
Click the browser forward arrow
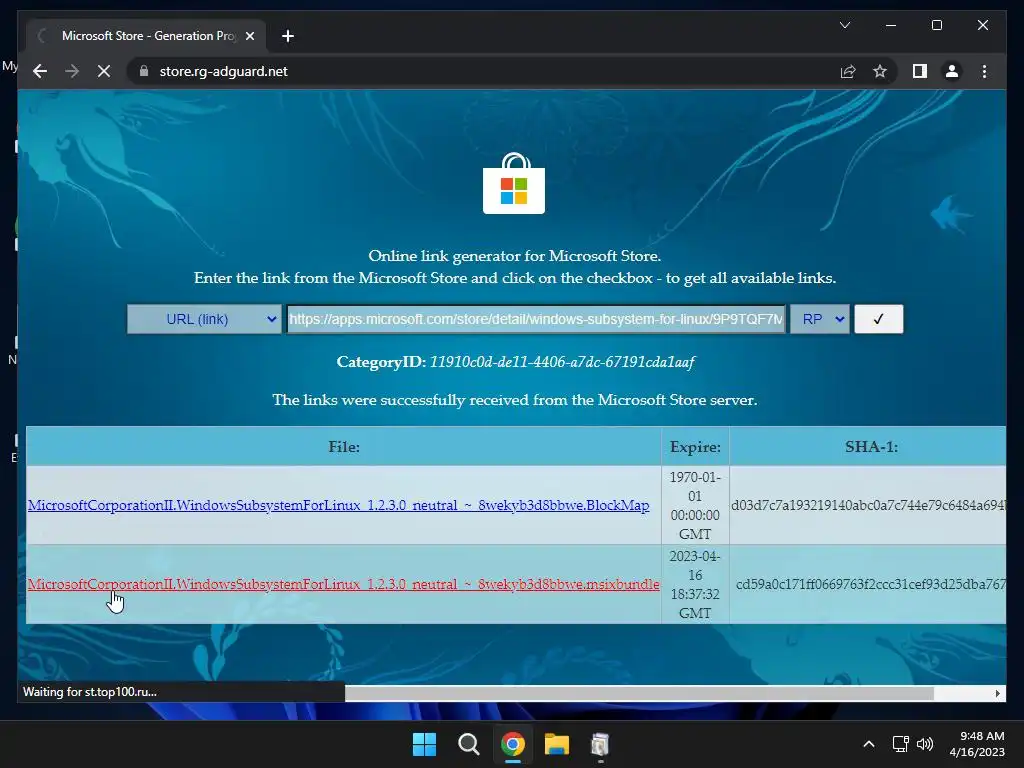72,71
